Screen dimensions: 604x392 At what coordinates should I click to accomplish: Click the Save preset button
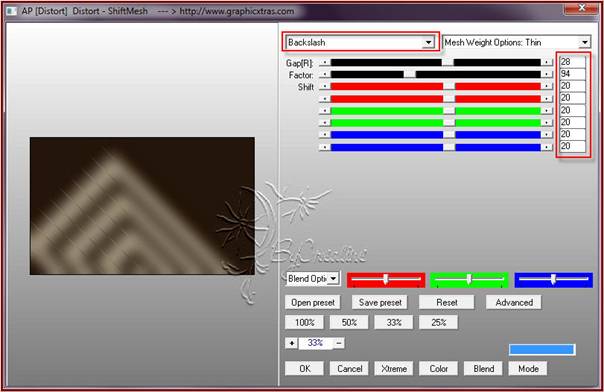click(380, 302)
